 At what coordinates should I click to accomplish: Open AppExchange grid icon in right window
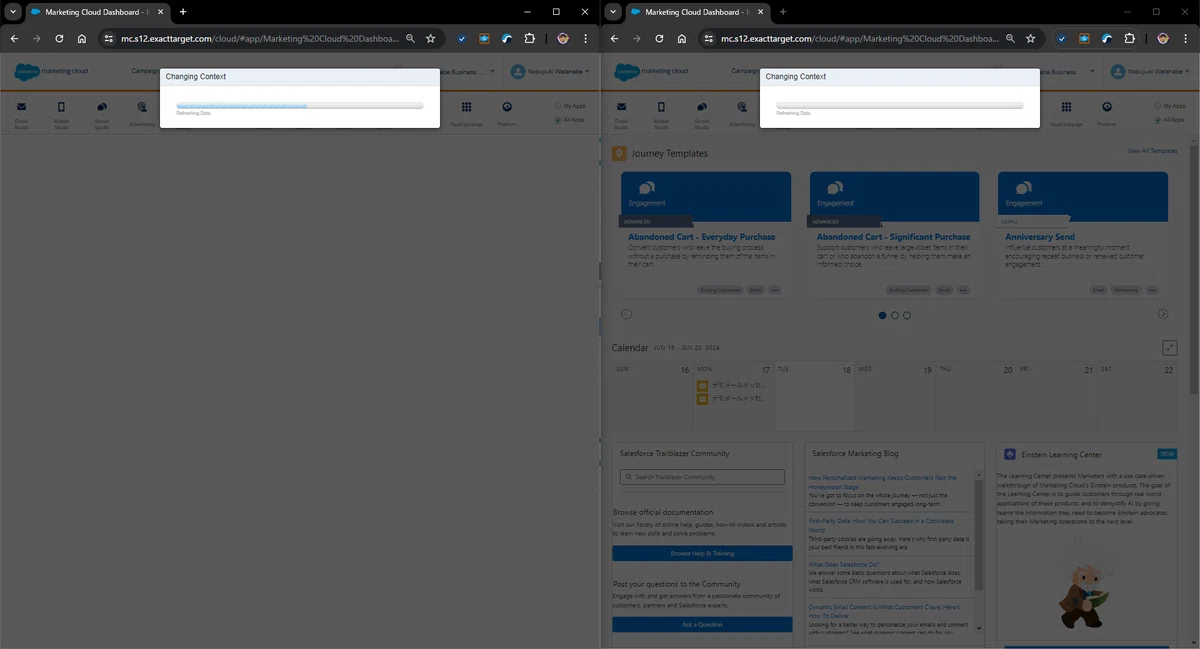(1067, 107)
